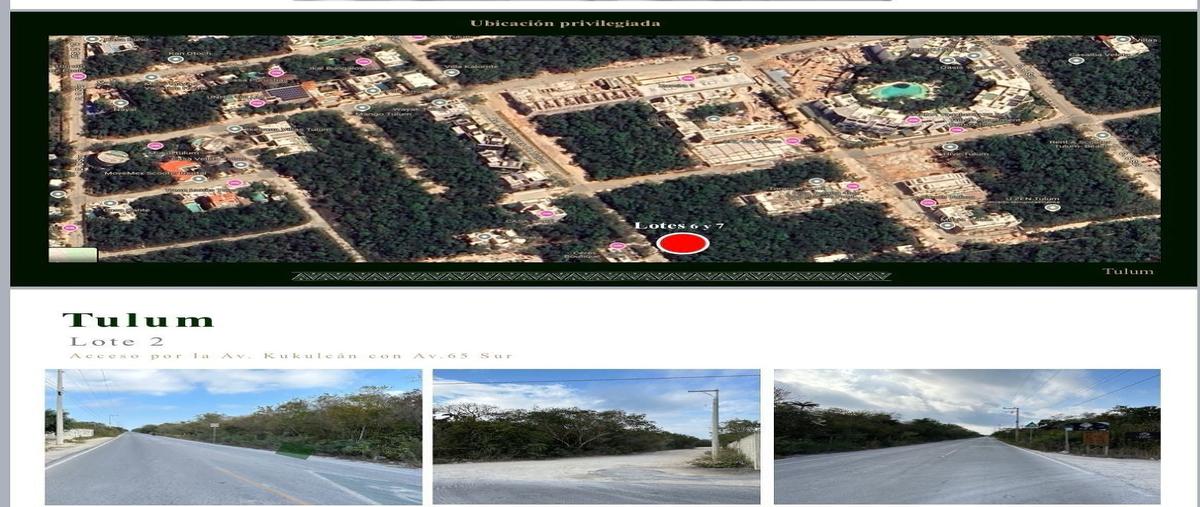Click the Lotes 6 y 7 label text

[x=680, y=226]
